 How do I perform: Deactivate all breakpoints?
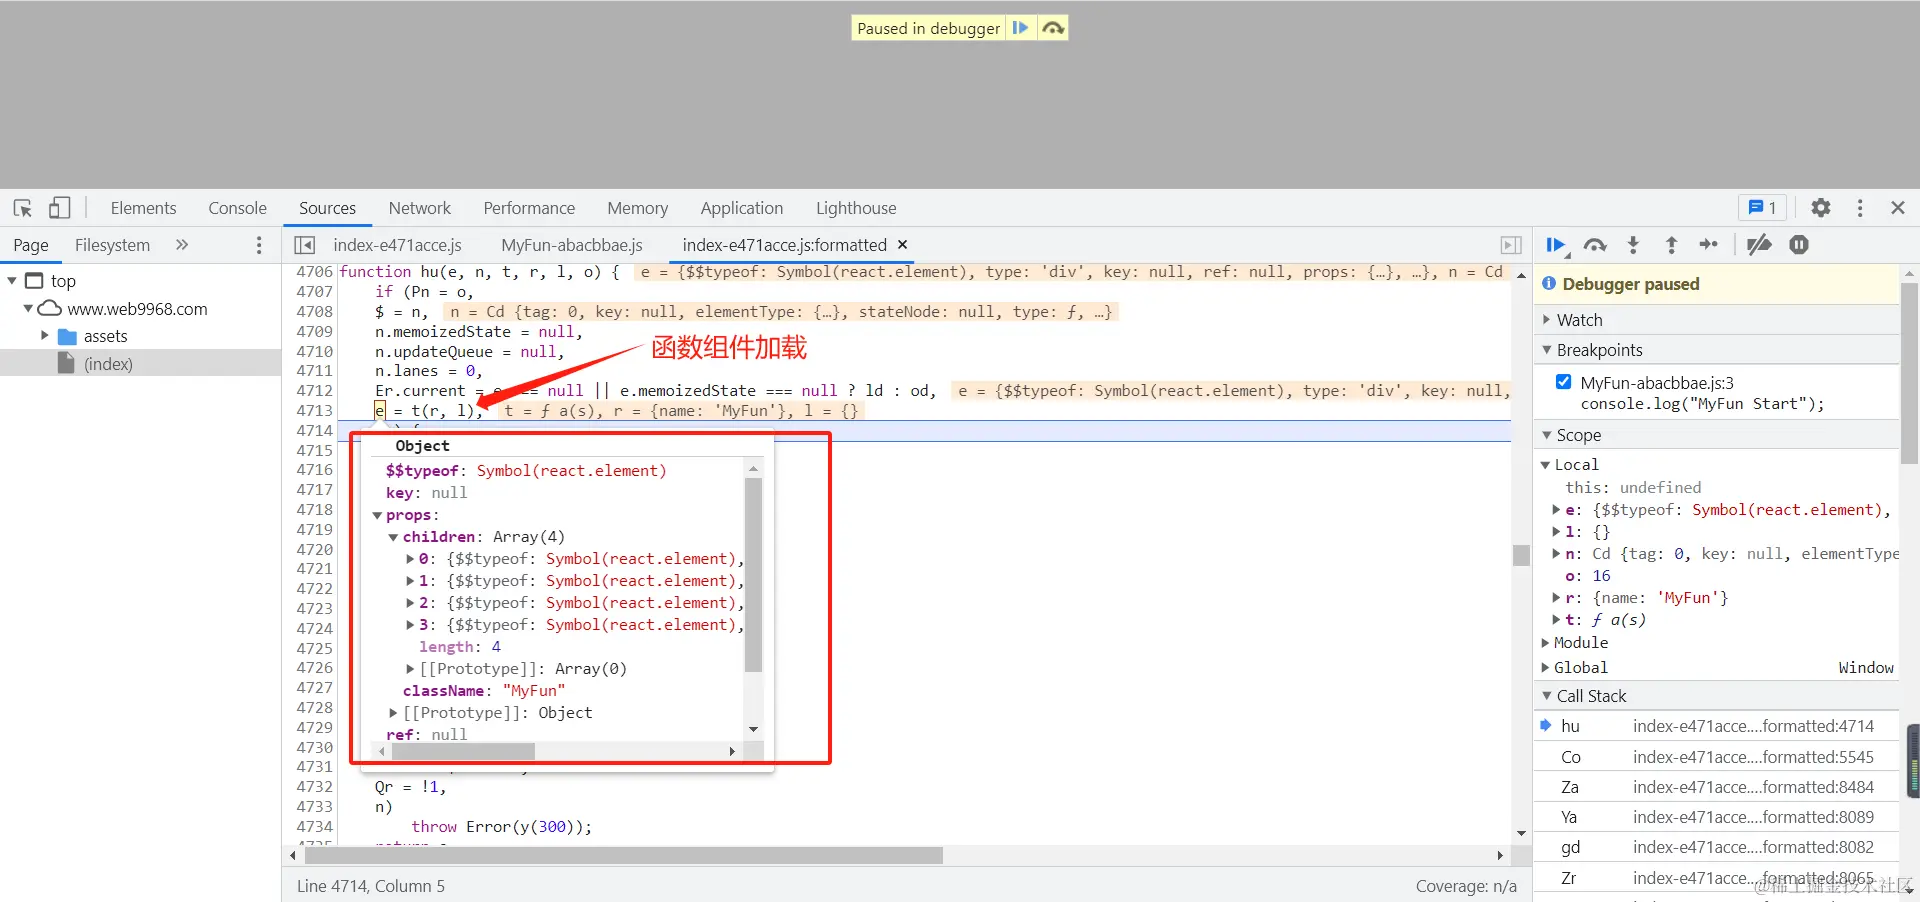1759,245
